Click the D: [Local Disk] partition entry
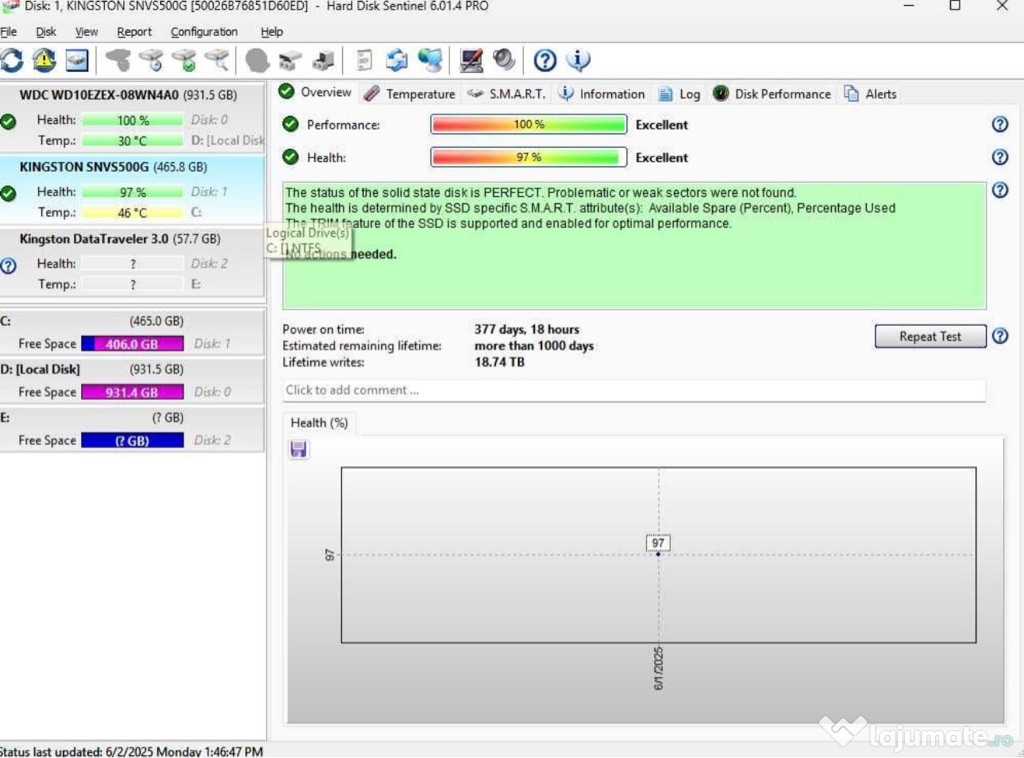Viewport: 1024px width, 758px height. pyautogui.click(x=133, y=381)
